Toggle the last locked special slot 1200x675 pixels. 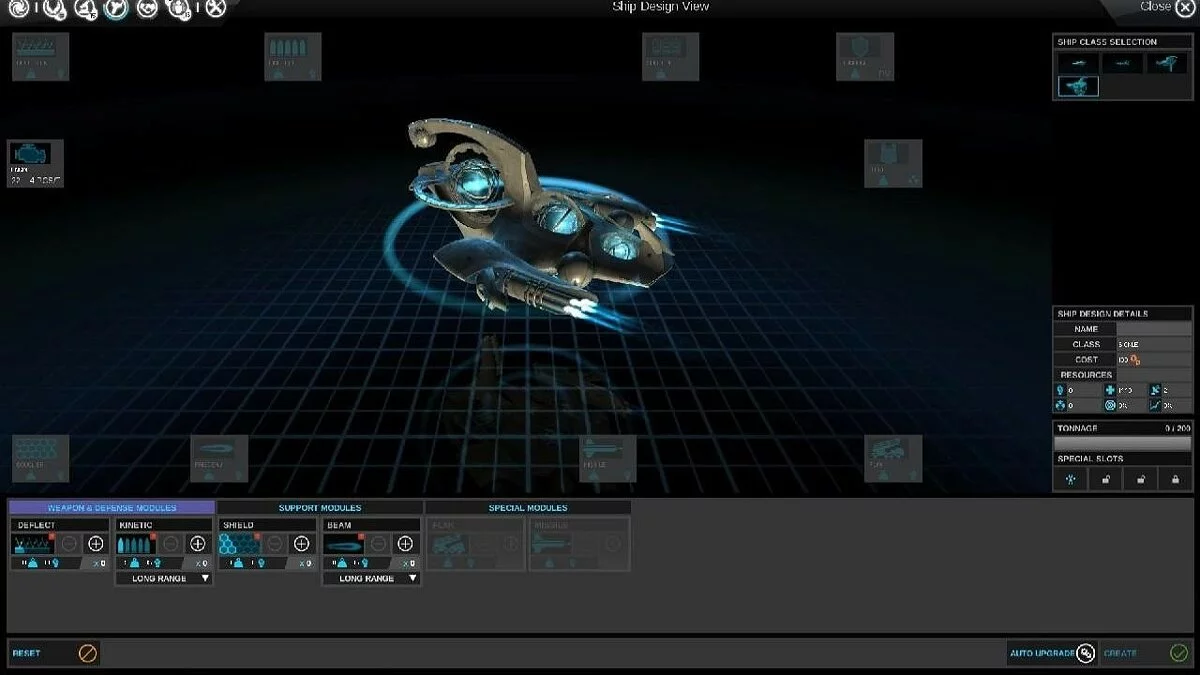pyautogui.click(x=1175, y=480)
